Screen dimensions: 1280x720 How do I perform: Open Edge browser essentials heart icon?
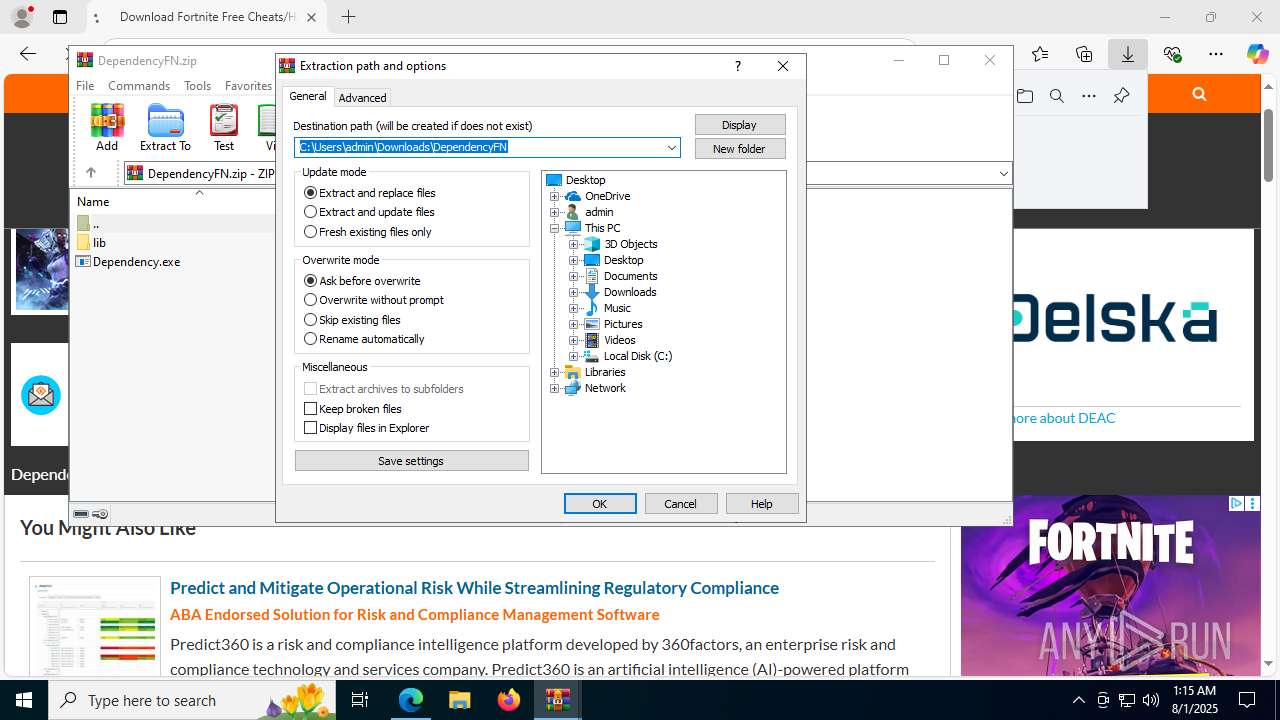[1172, 54]
